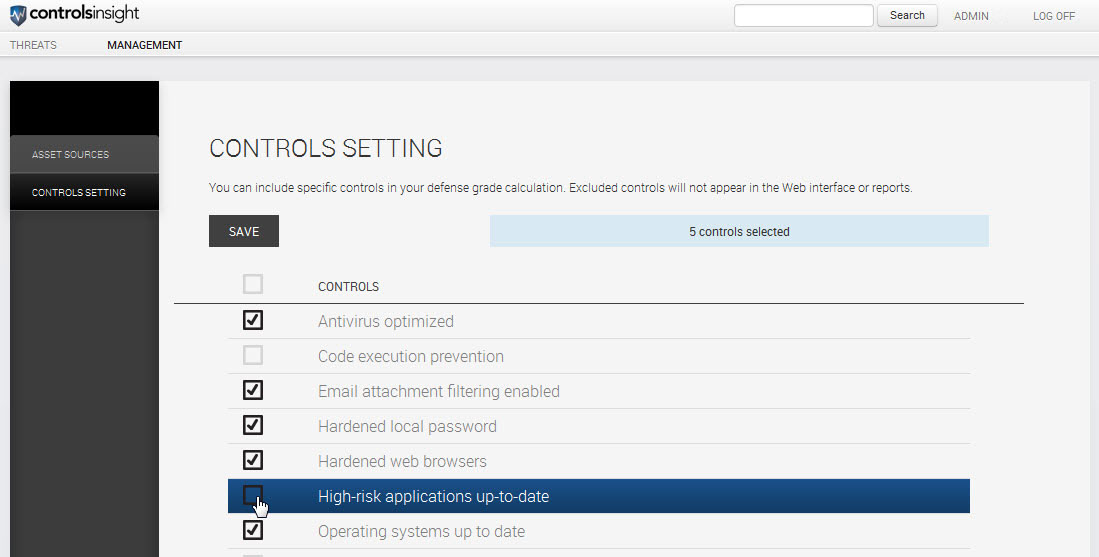Uncheck the Hardened web browsers checkbox
This screenshot has height=557, width=1099.
click(x=253, y=461)
